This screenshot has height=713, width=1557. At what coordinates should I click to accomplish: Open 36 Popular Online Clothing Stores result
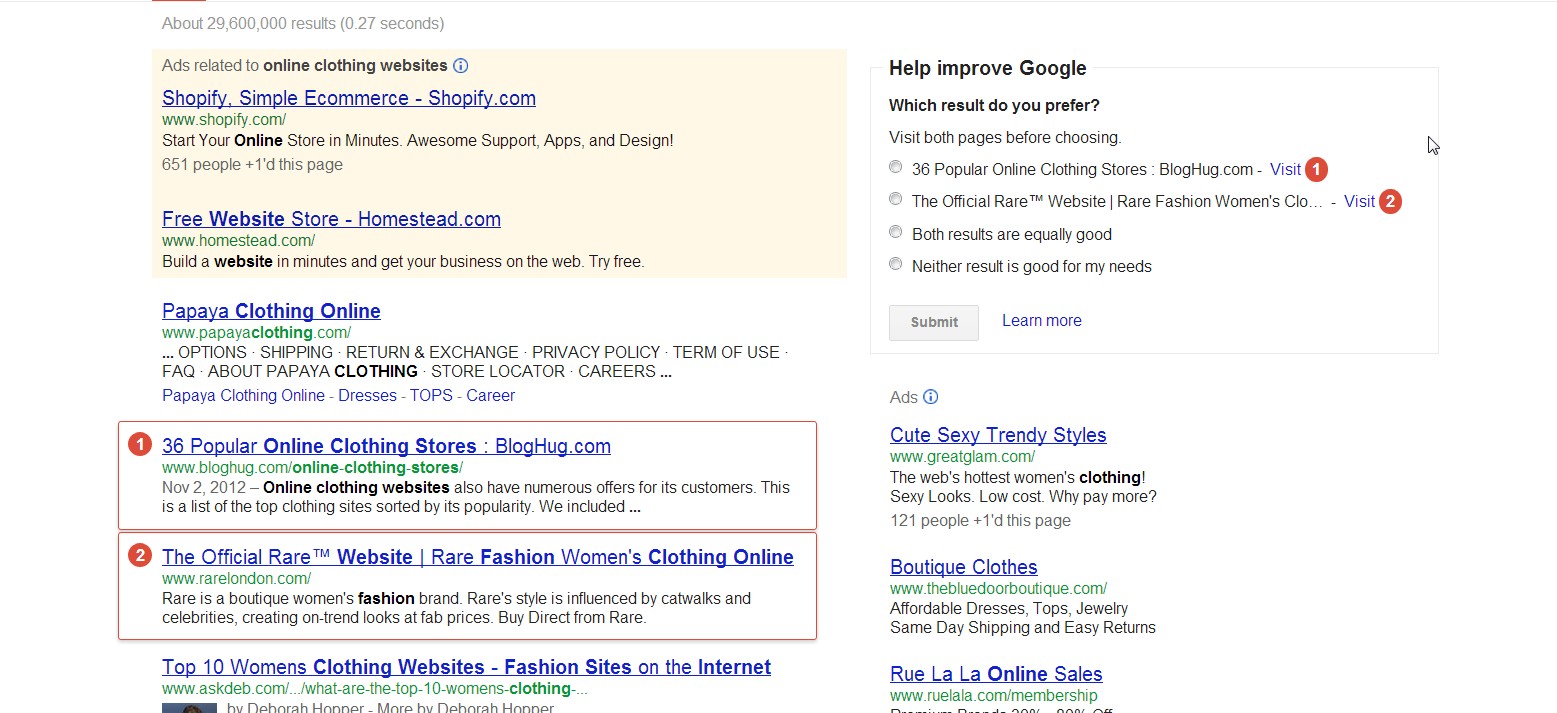click(386, 446)
